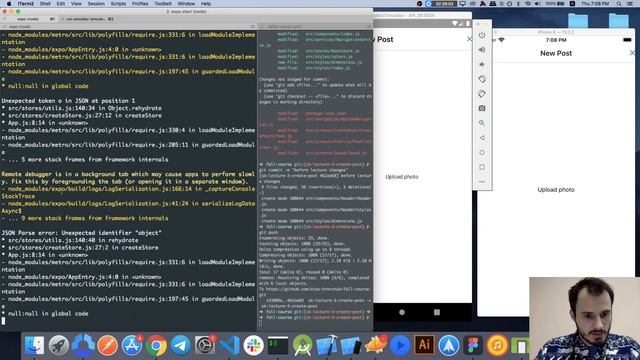Open the orange music app in the dock

(497, 345)
